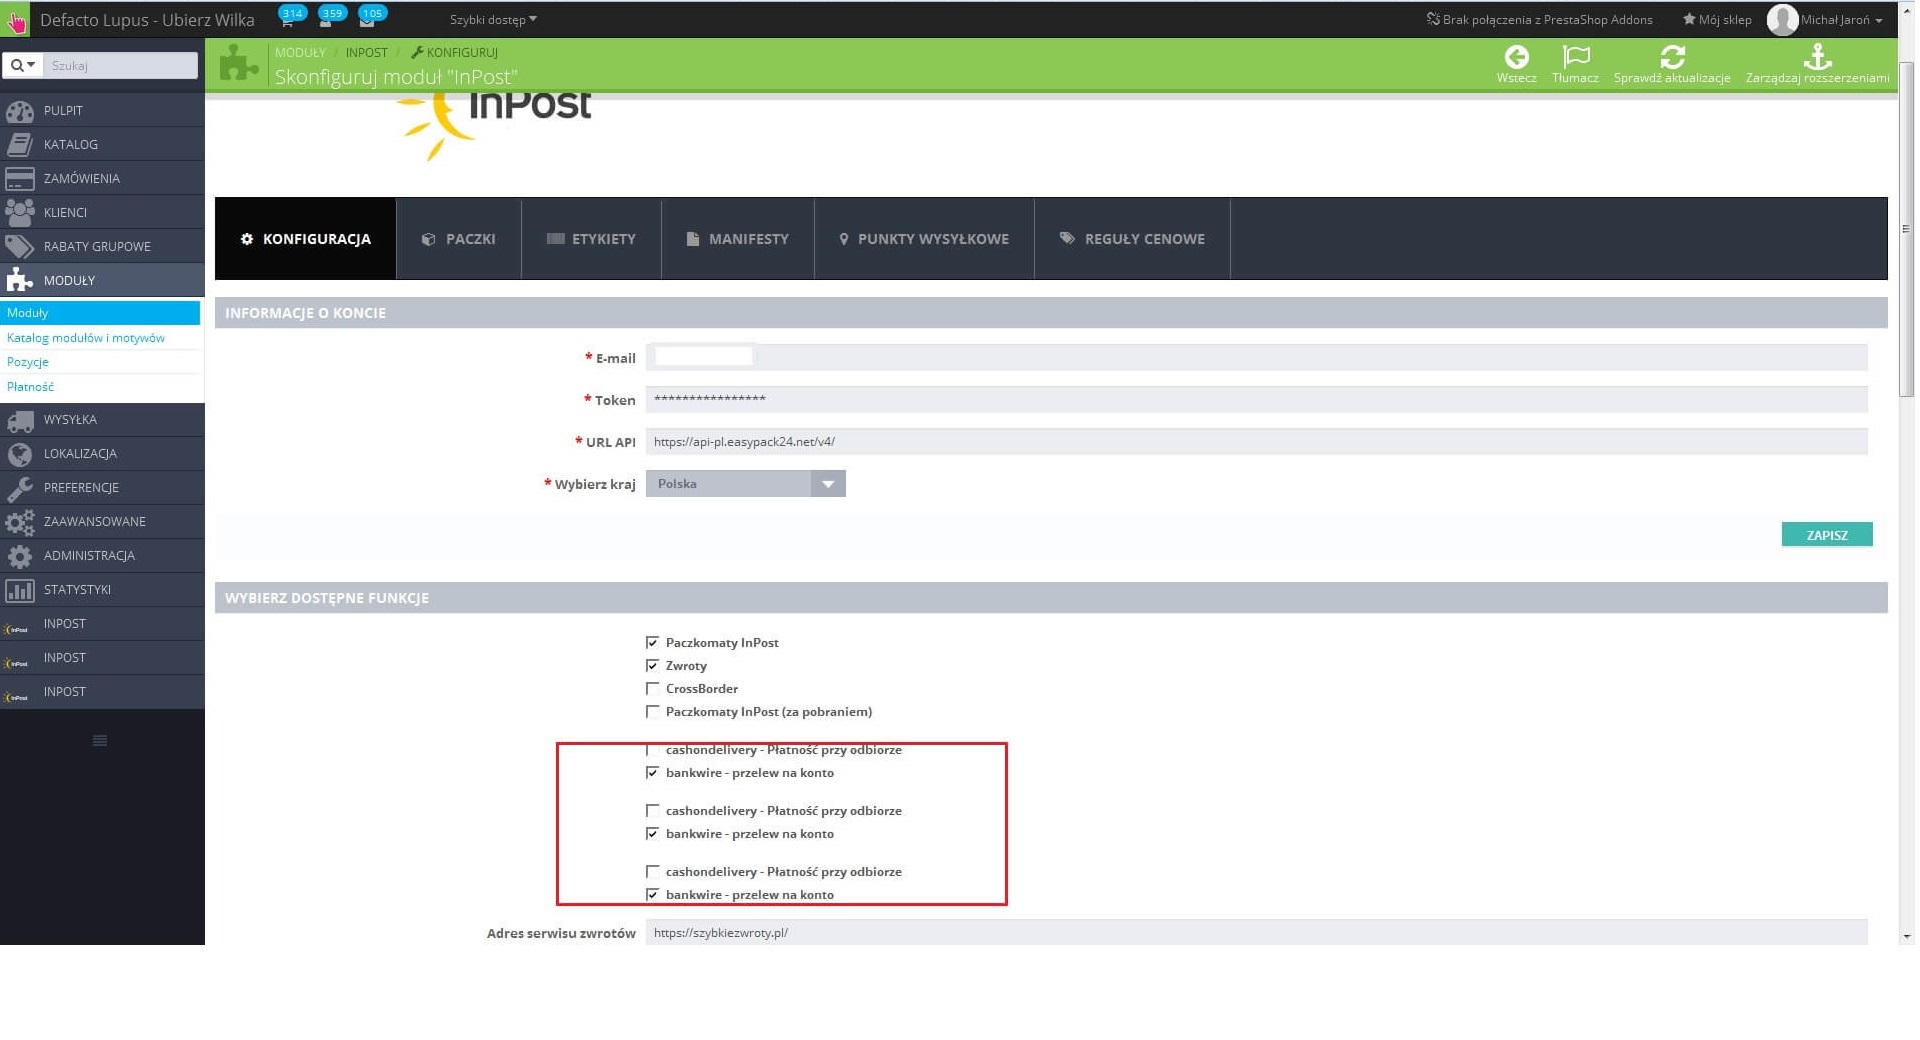The image size is (1920, 1040).
Task: Select the Punkty wysyłkowe tab
Action: 924,239
